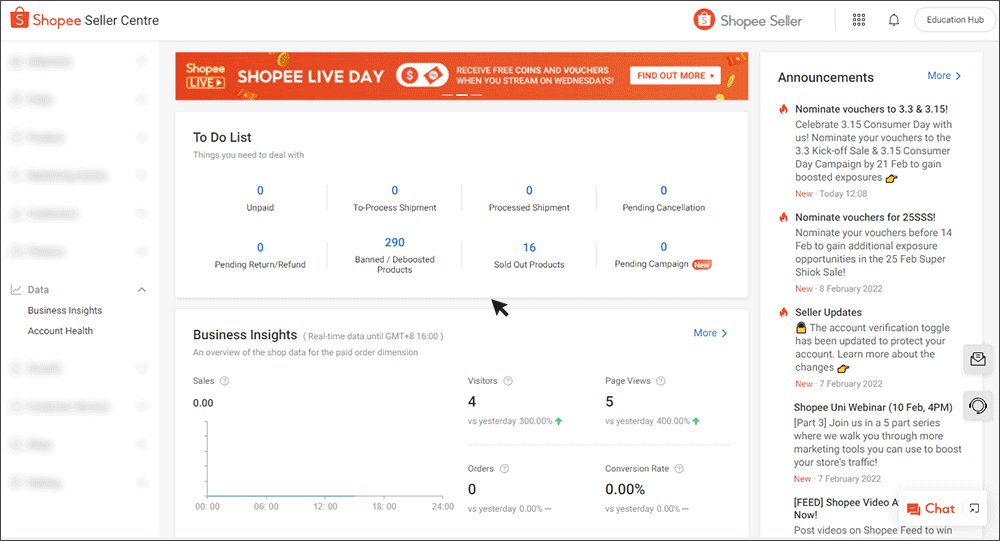Open the mail envelope side widget
The width and height of the screenshot is (1000, 541).
pos(978,359)
